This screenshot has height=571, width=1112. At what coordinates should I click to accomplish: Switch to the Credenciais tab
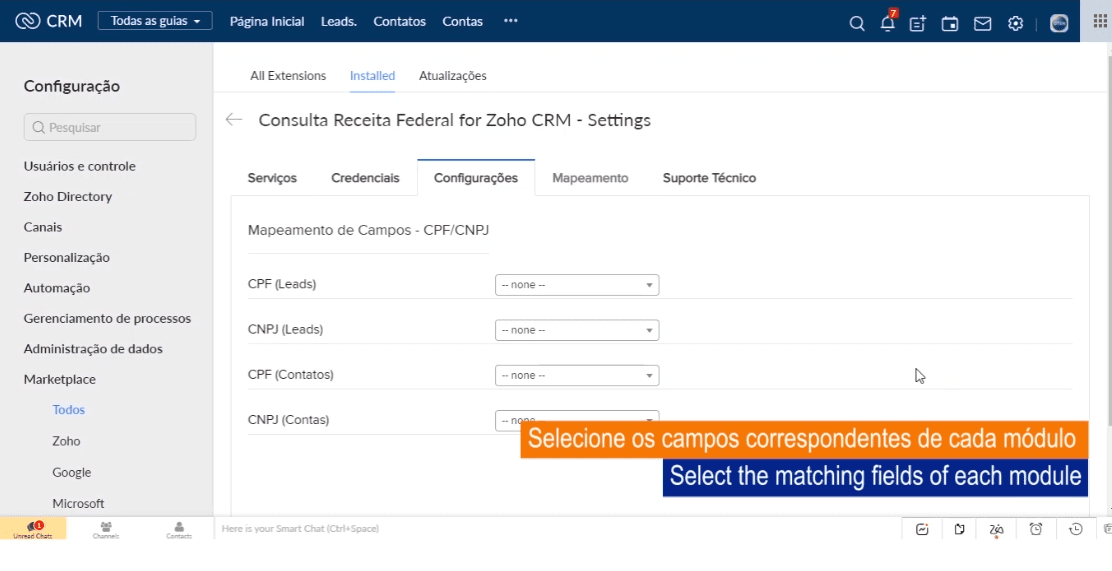click(x=365, y=178)
